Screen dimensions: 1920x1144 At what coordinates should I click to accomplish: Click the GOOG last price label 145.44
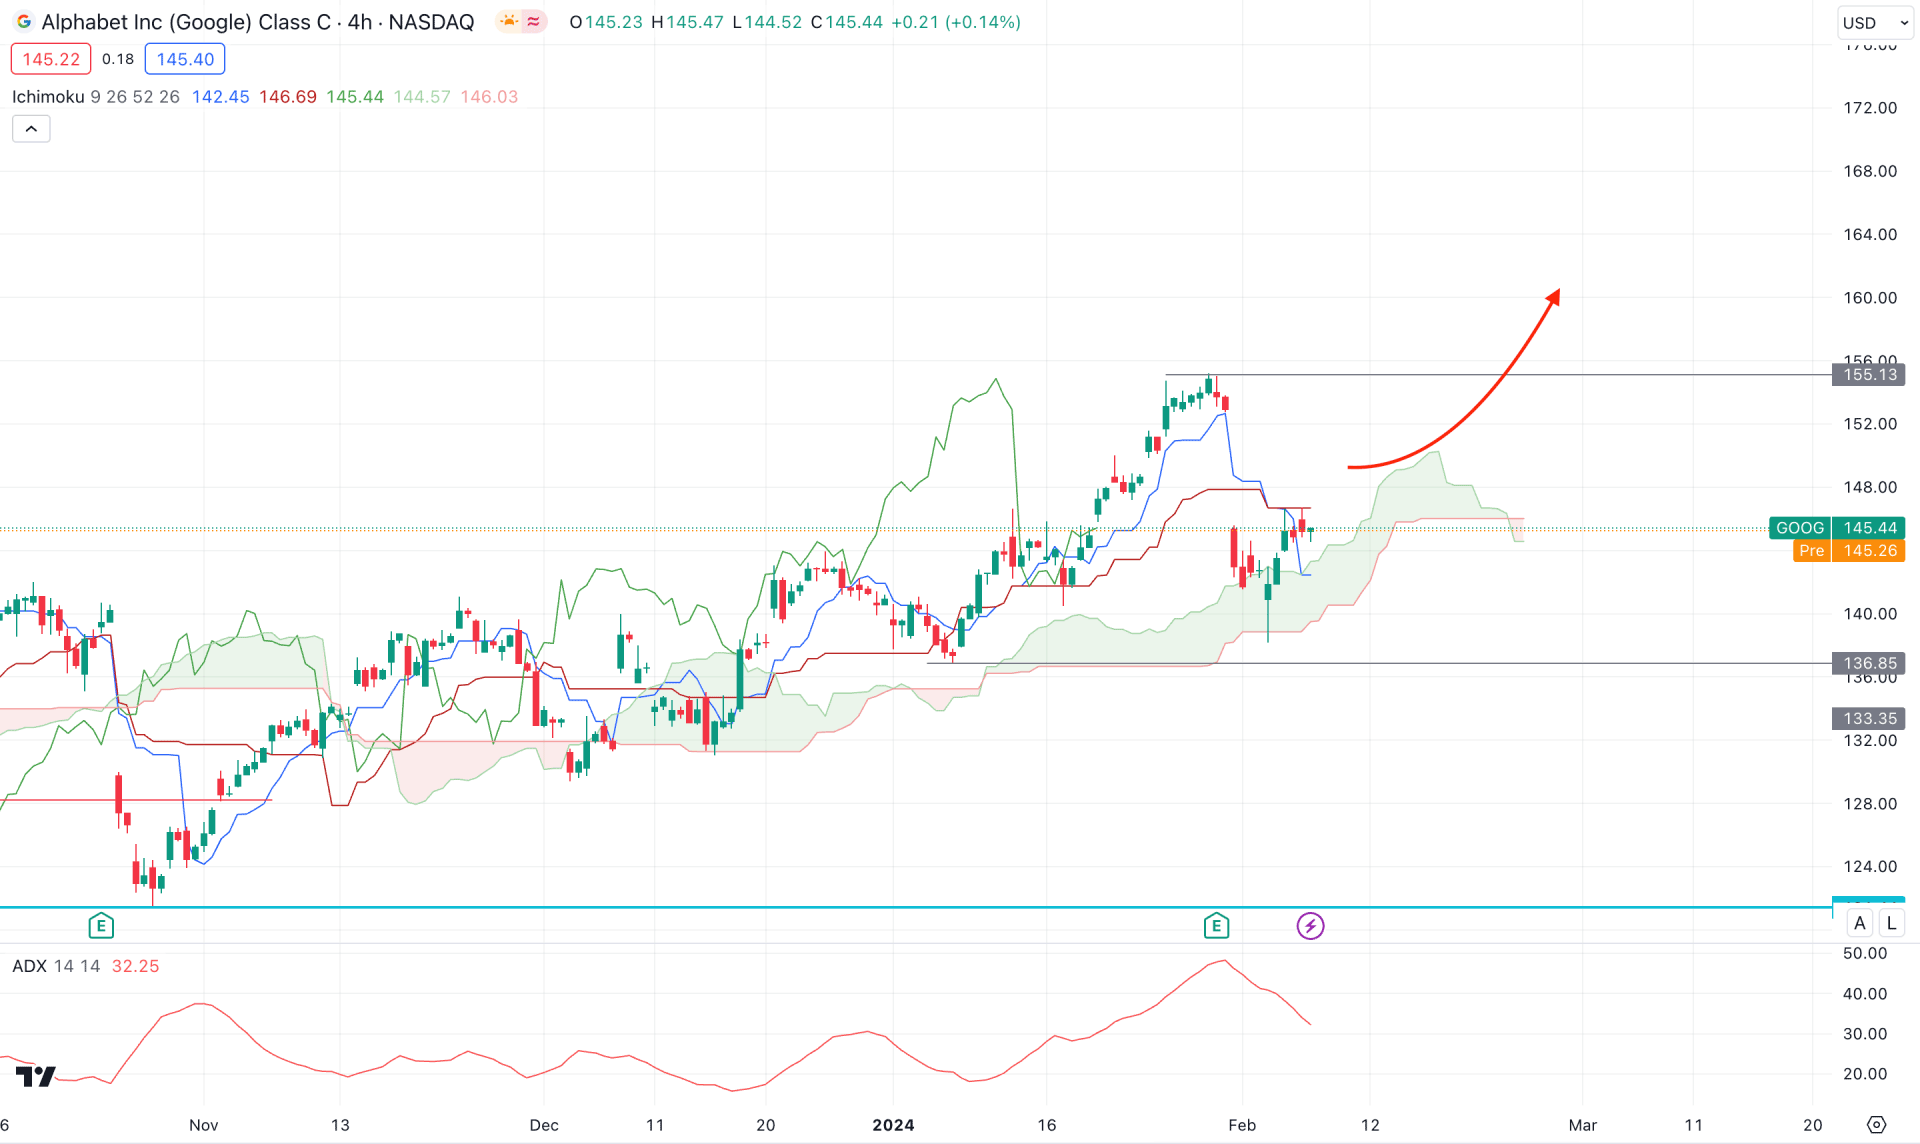point(1836,528)
